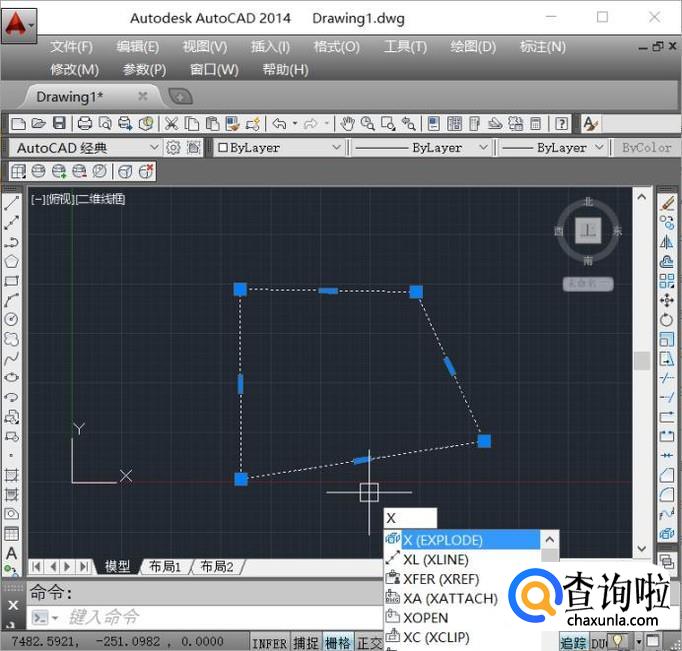Open the 视图(V) menu
This screenshot has height=651, width=682.
click(x=204, y=47)
